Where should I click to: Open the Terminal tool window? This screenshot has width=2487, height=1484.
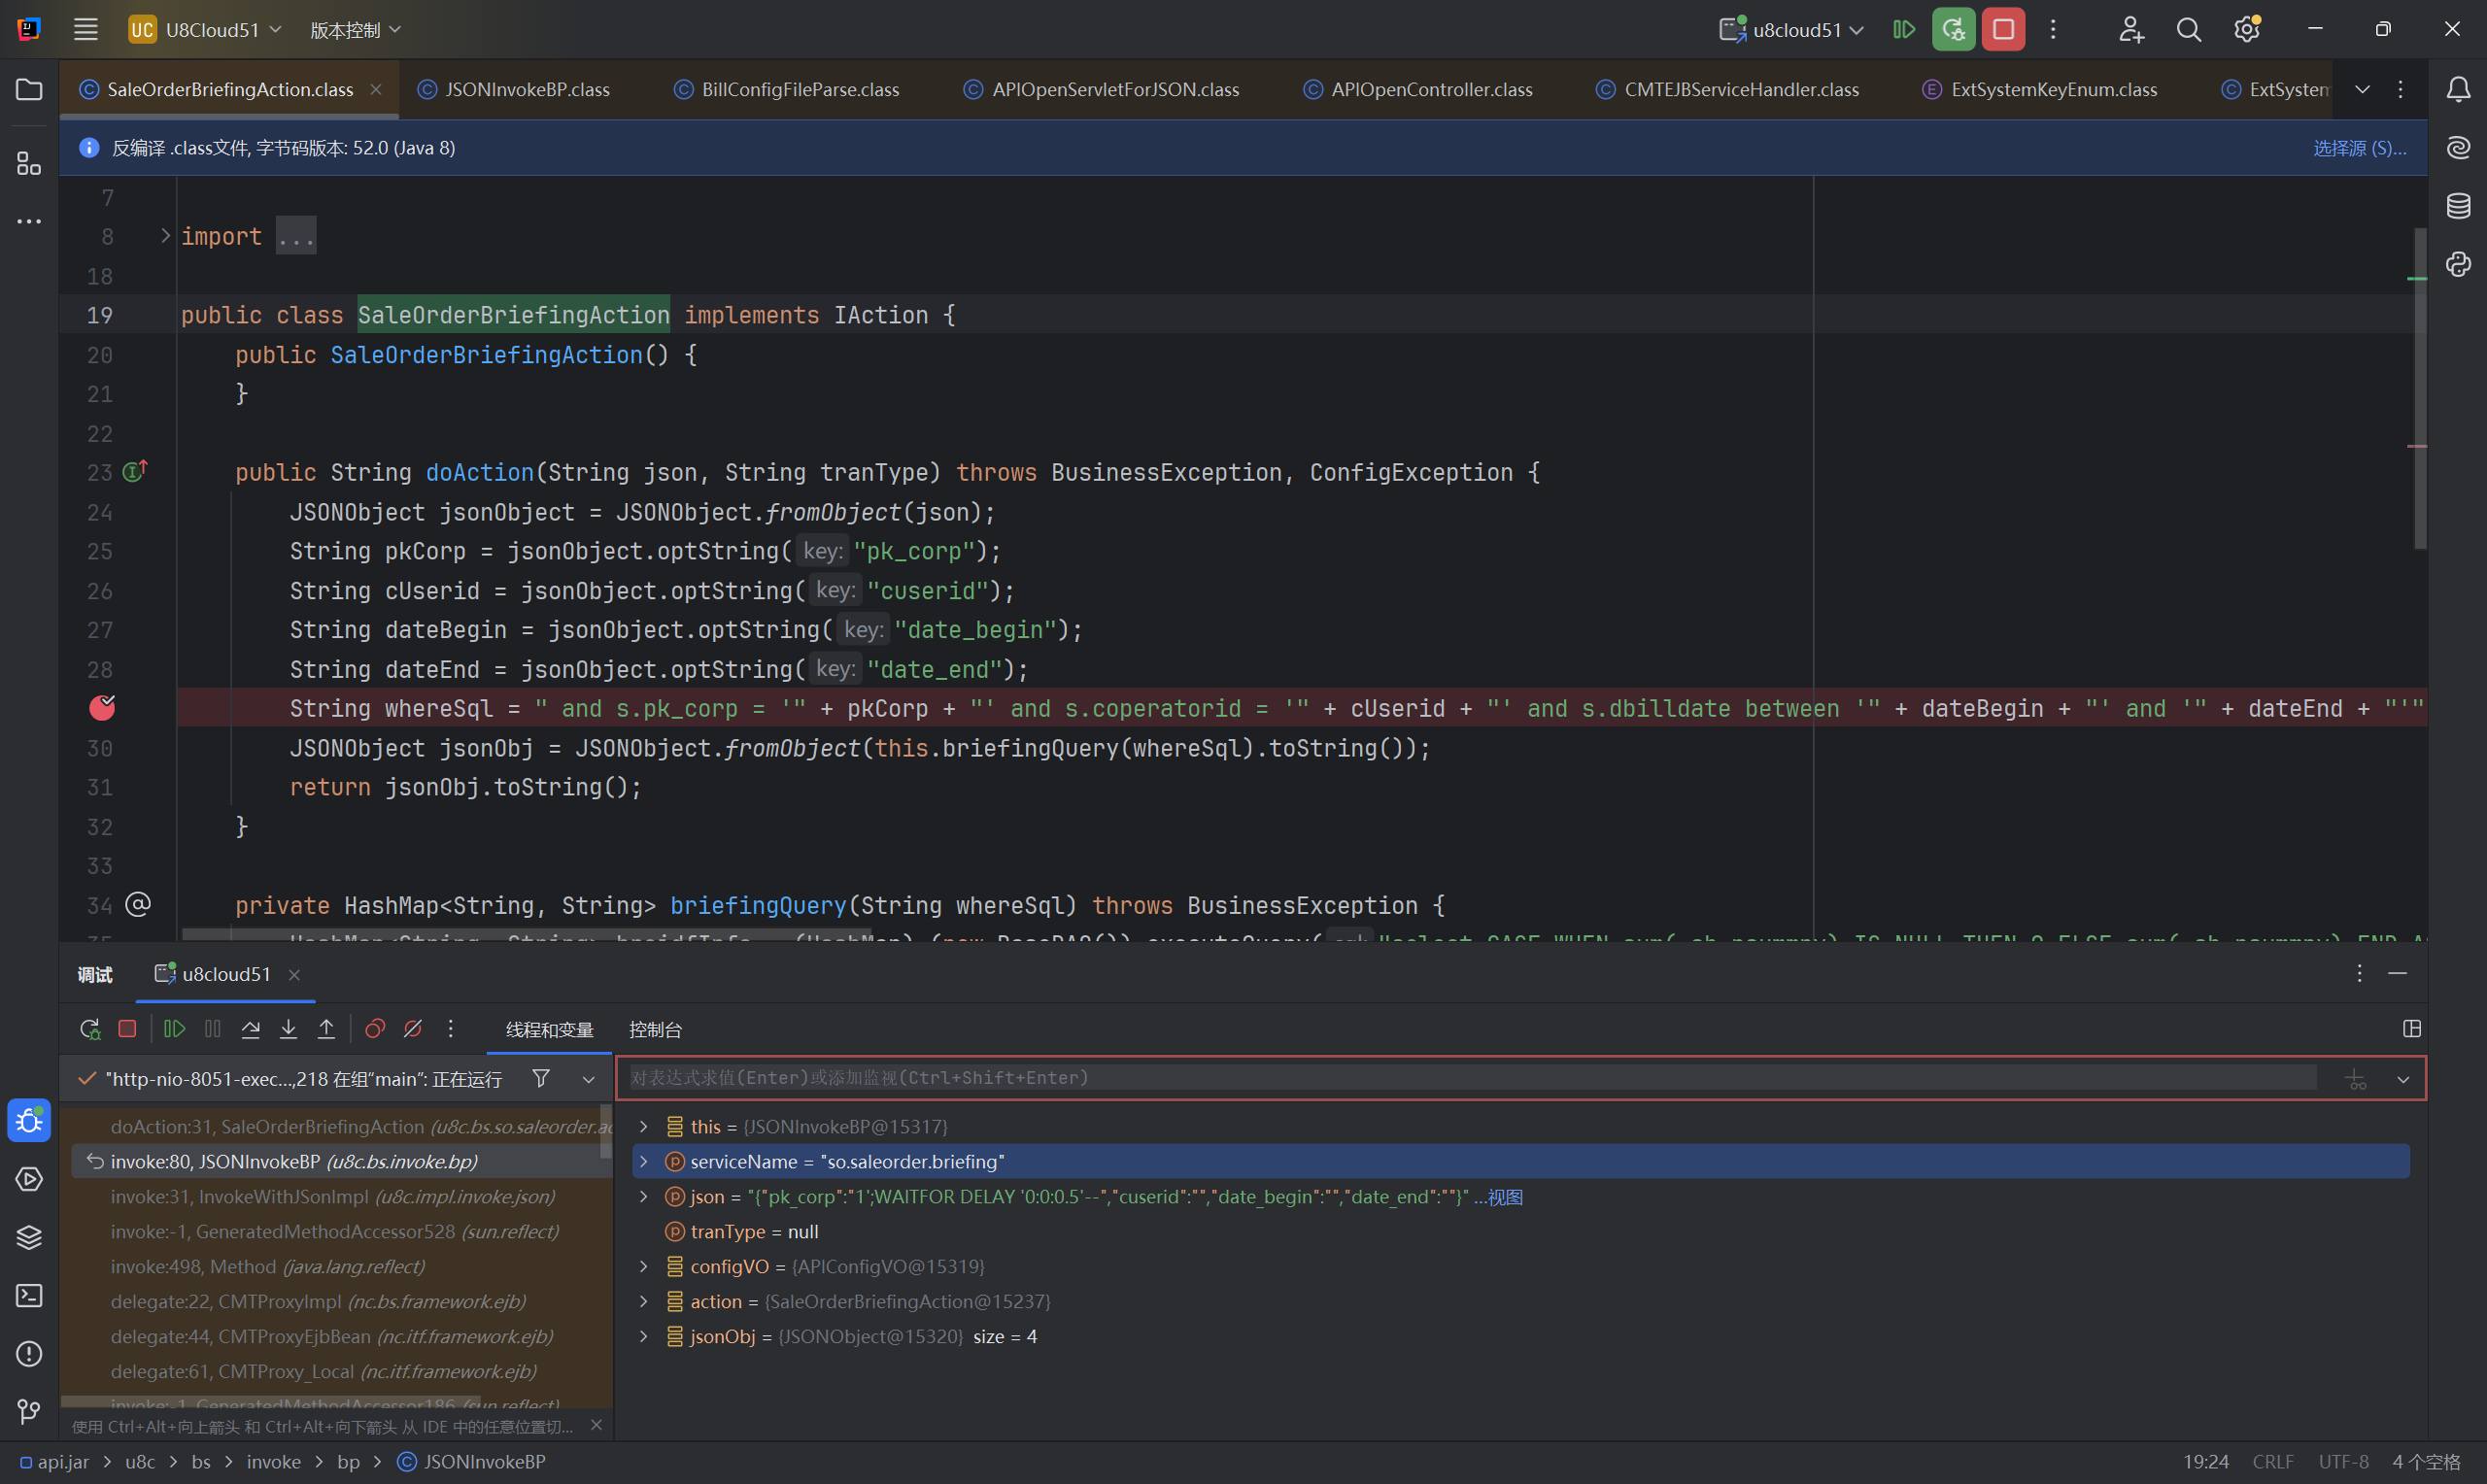(x=29, y=1295)
